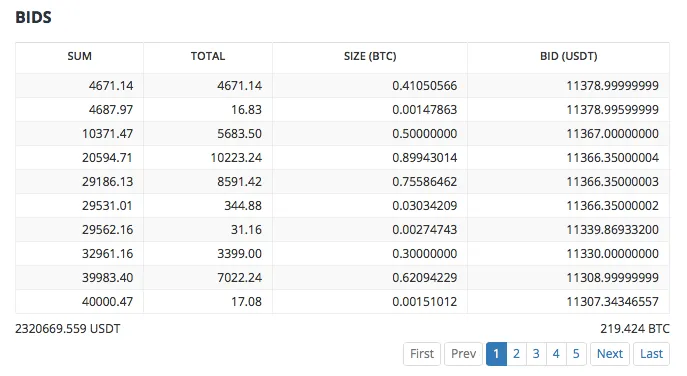
Task: Select bid price 11378.99999999
Action: [613, 85]
